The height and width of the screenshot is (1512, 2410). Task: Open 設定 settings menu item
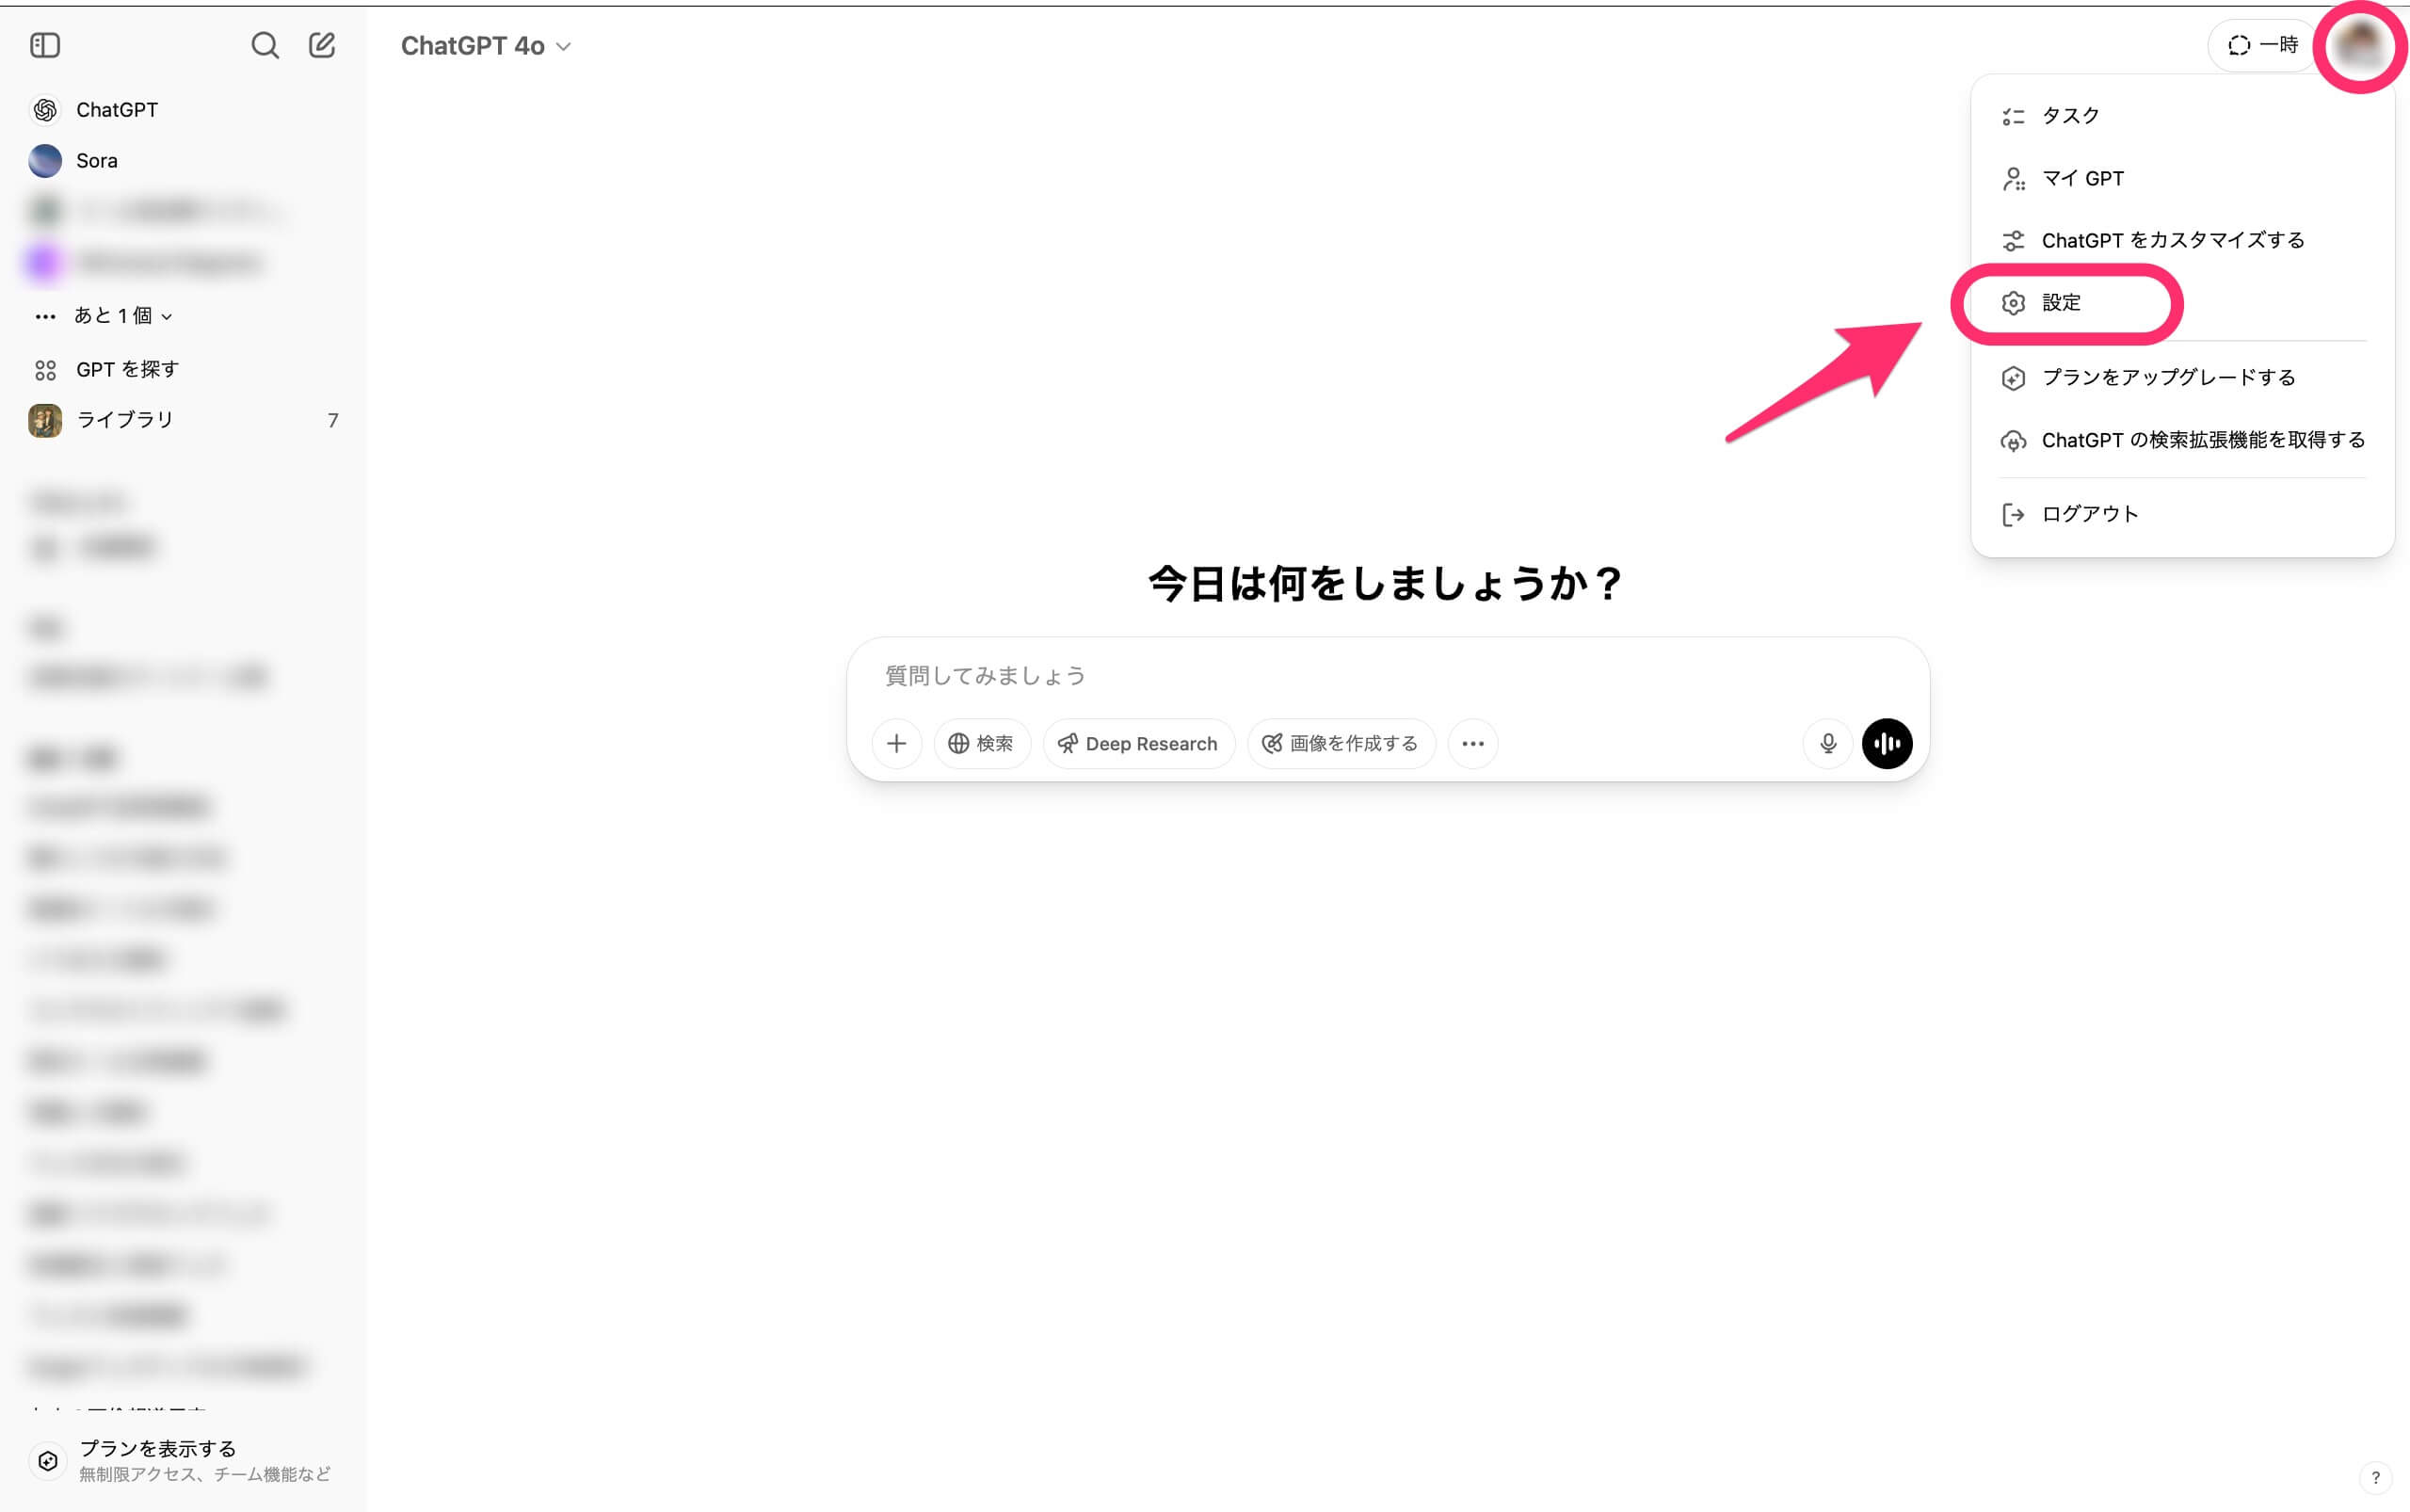click(x=2182, y=303)
